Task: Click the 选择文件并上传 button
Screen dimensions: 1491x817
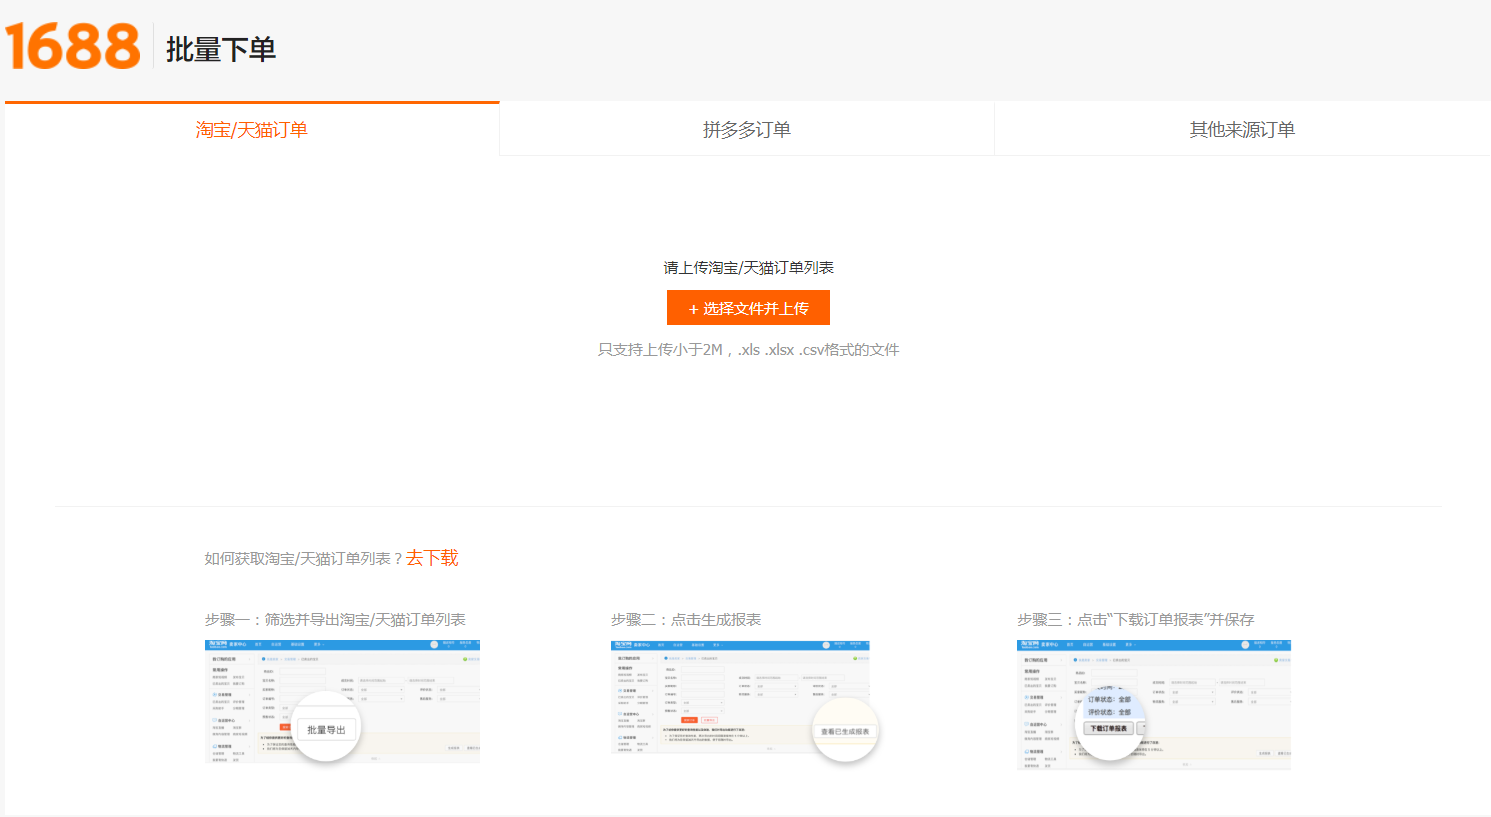Action: pyautogui.click(x=748, y=308)
